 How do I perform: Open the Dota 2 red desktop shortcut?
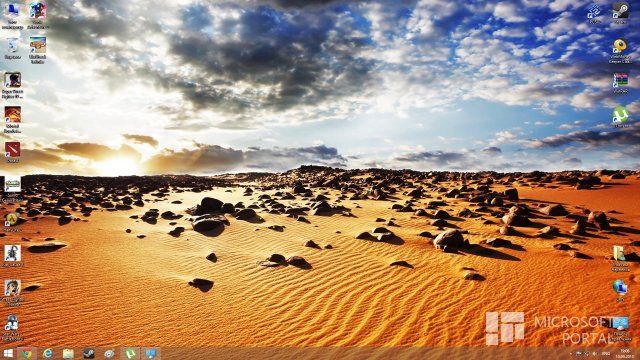13,153
